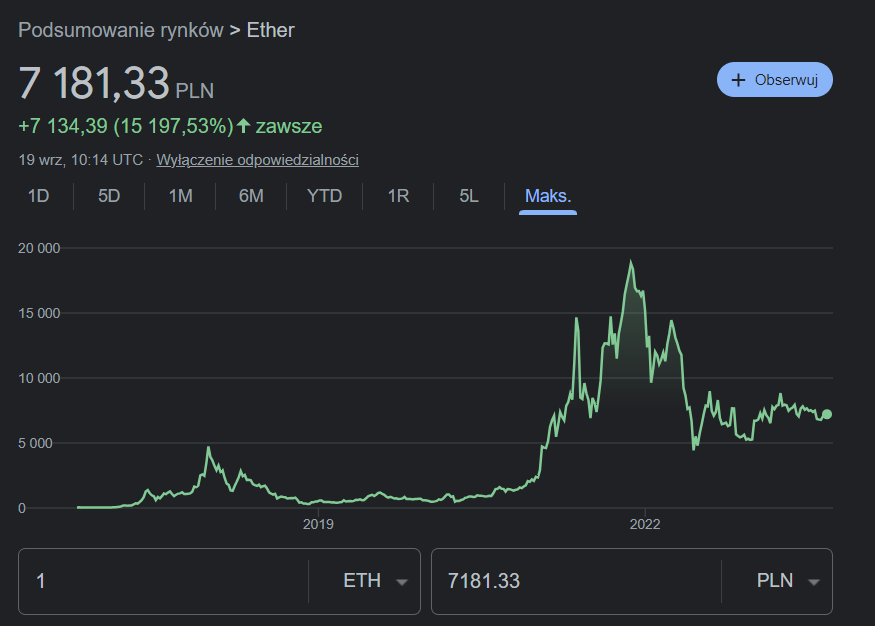Click the plus icon on Obserwuj

point(739,81)
